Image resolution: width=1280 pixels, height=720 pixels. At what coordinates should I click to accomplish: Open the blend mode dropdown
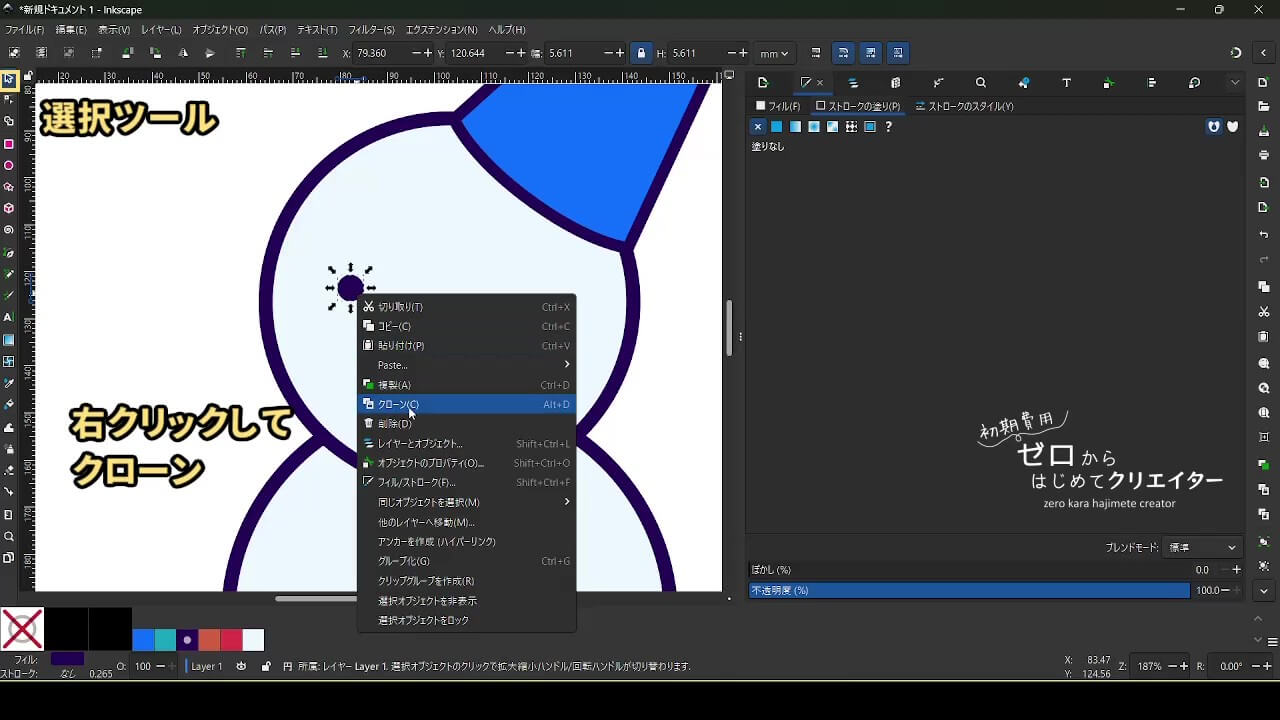(x=1204, y=547)
